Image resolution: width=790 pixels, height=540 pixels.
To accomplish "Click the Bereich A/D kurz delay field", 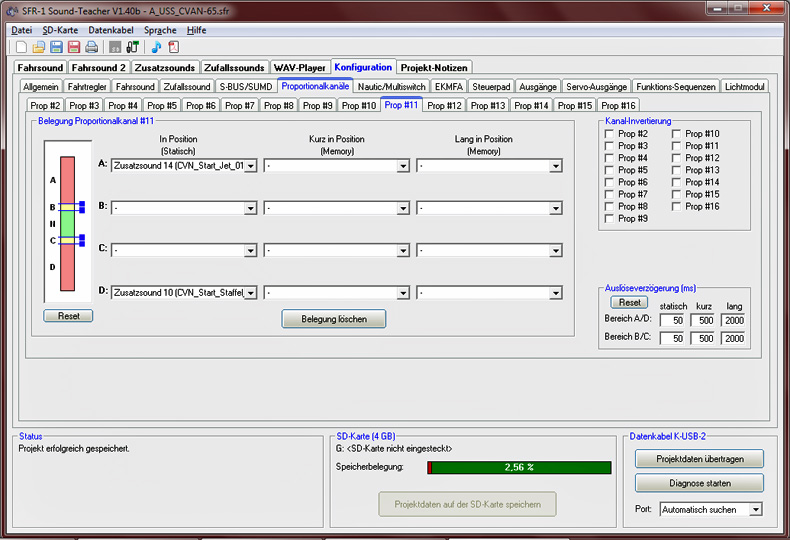I will pyautogui.click(x=702, y=320).
